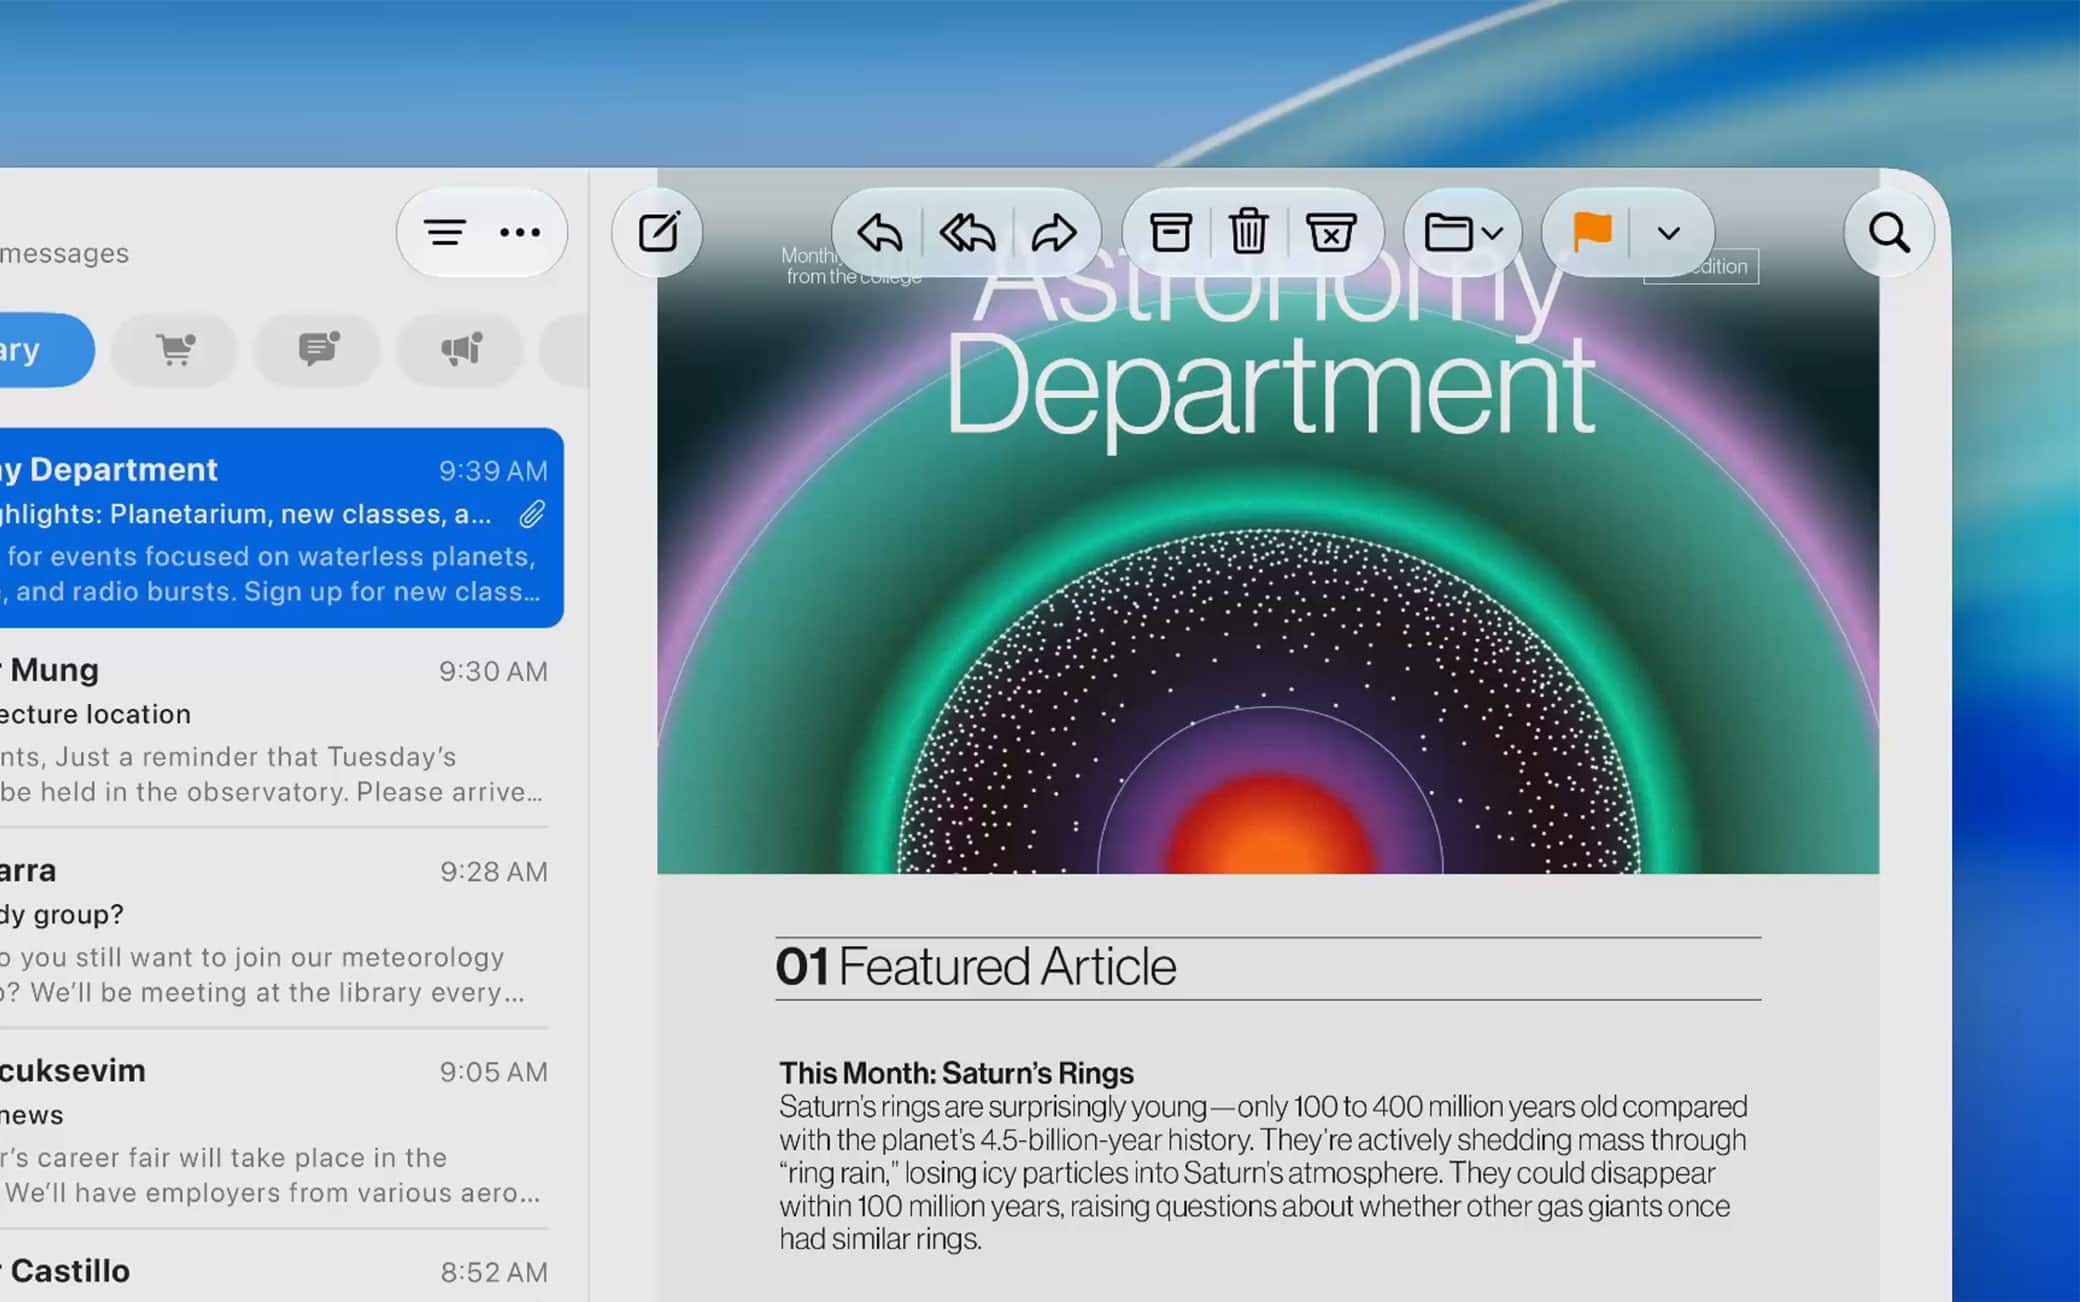
Task: Open the 9:05 AM career fair email
Action: (x=275, y=1130)
